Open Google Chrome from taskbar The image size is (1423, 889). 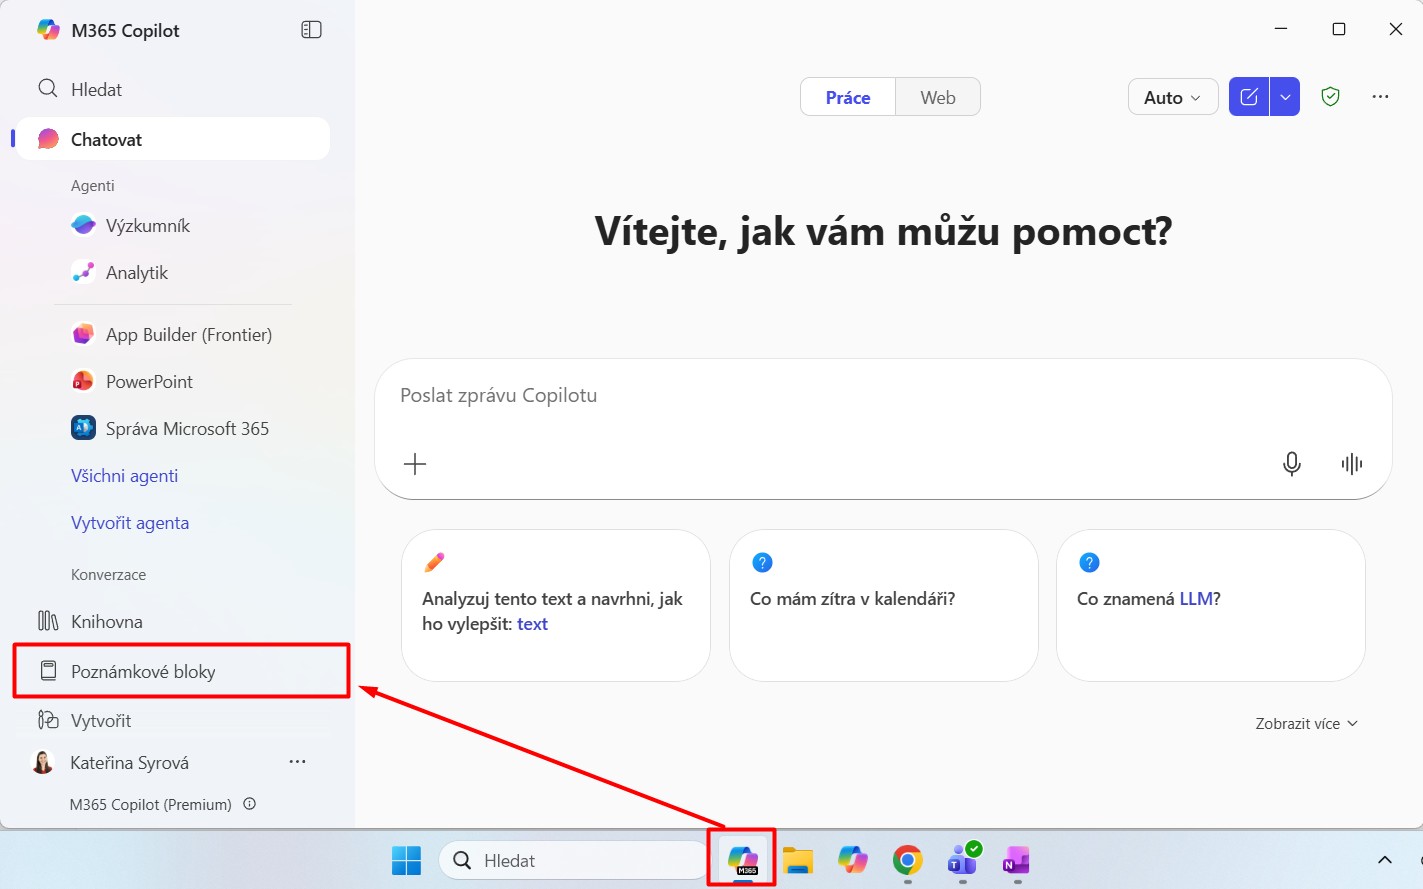tap(907, 860)
